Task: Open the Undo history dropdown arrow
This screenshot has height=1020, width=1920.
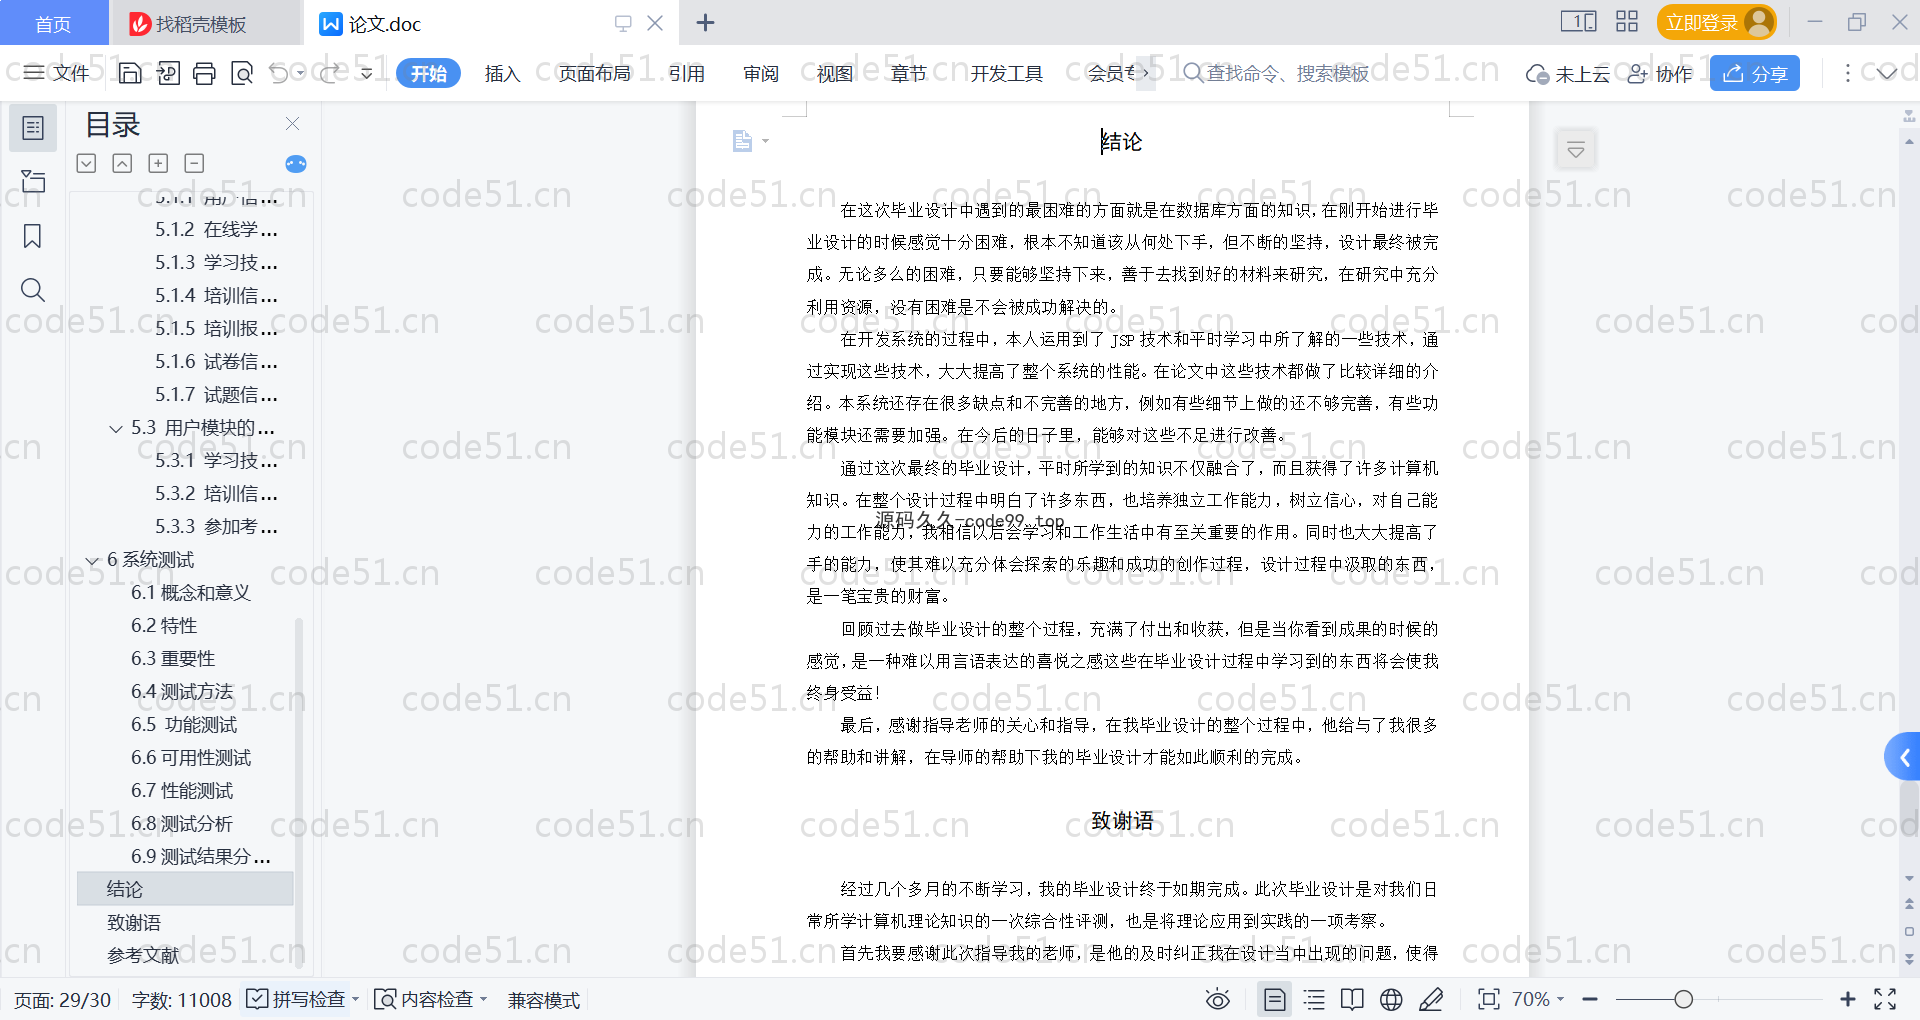Action: point(301,73)
